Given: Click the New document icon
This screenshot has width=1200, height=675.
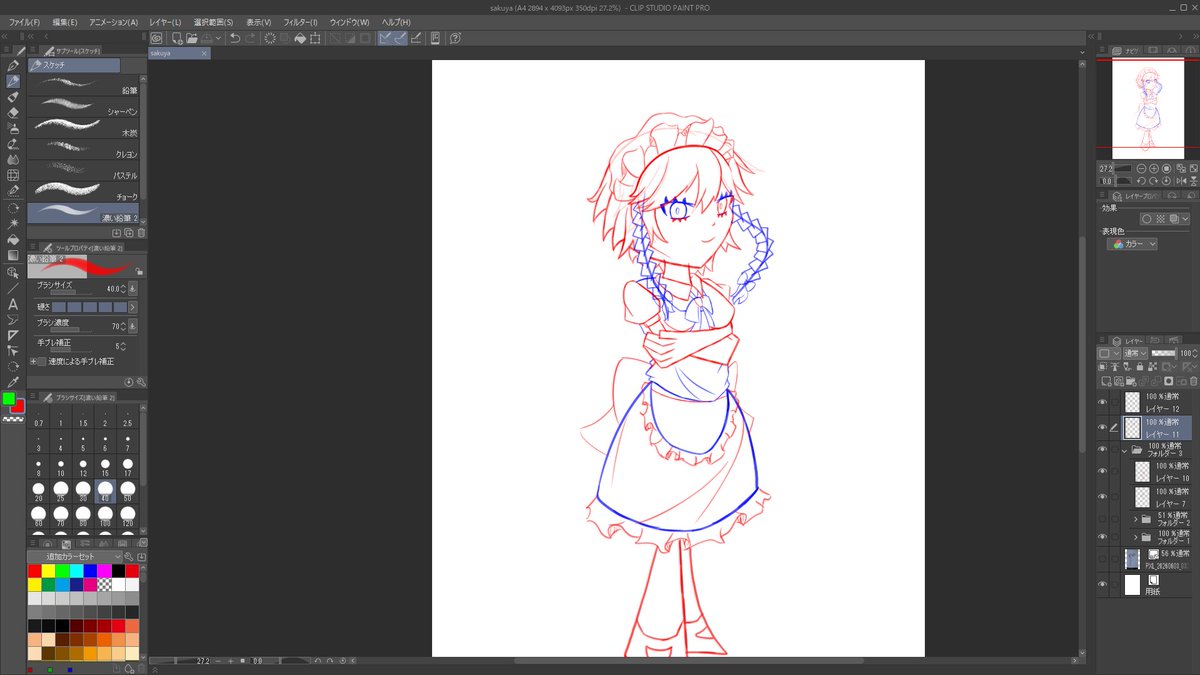Looking at the screenshot, I should coord(177,38).
